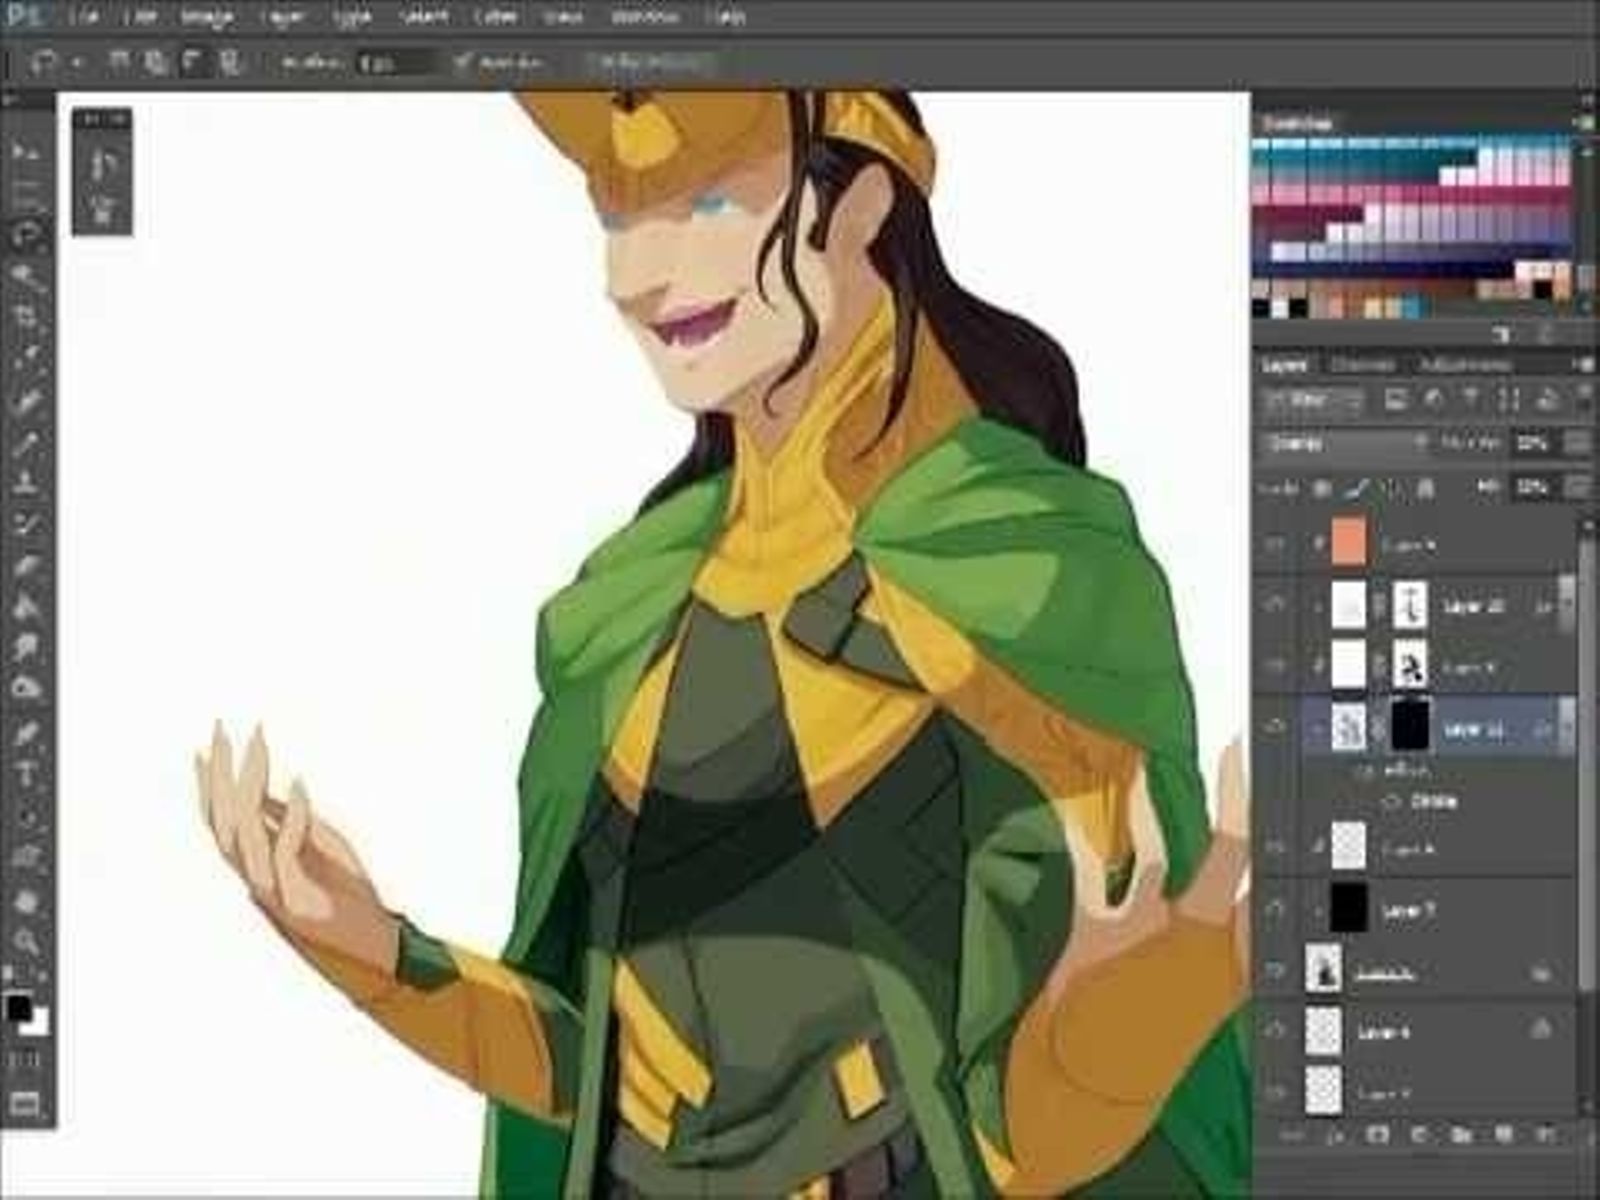Select the Eraser tool
This screenshot has width=1600, height=1200.
pos(25,566)
